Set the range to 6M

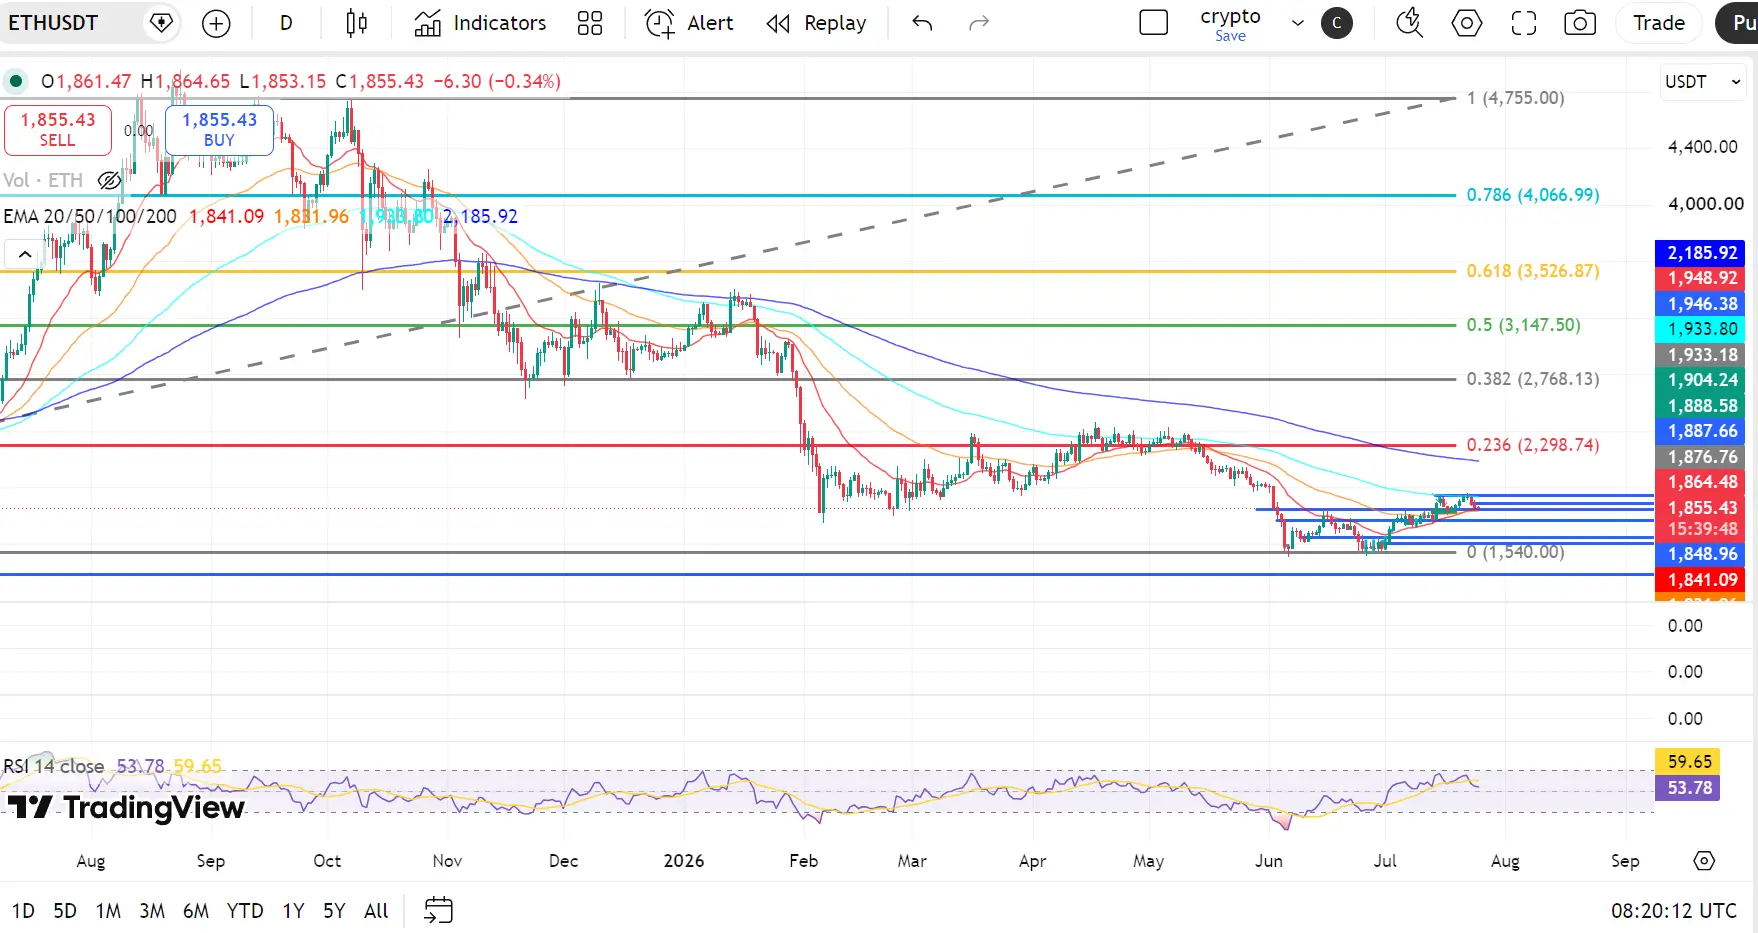pyautogui.click(x=196, y=911)
